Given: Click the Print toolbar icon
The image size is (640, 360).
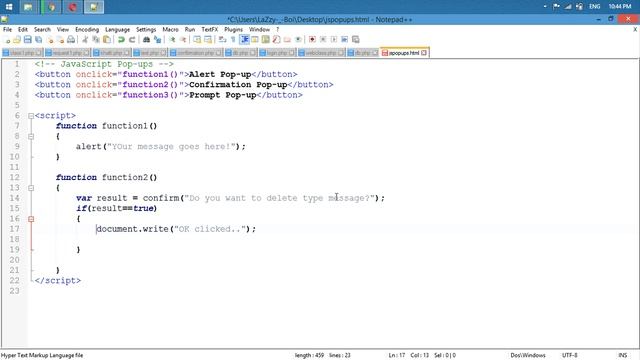Looking at the screenshot, I should [71, 40].
